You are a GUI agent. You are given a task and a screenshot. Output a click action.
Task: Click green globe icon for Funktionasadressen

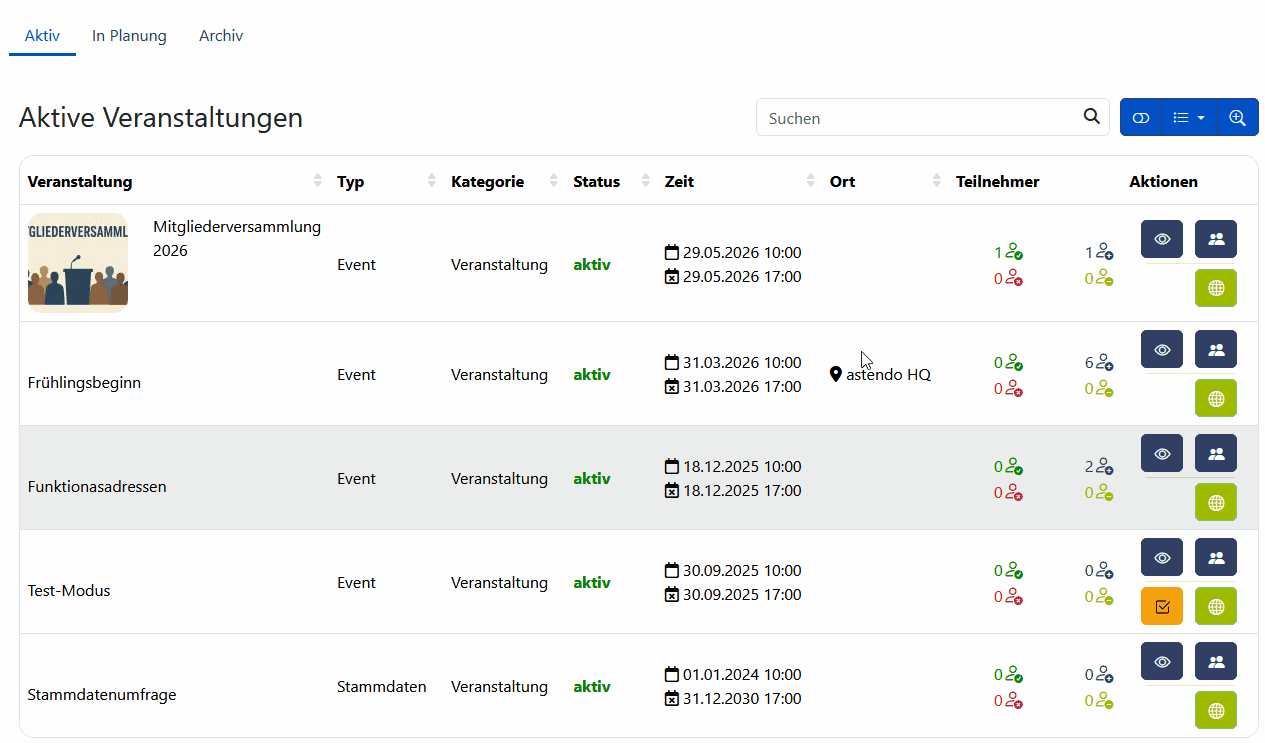(1215, 502)
